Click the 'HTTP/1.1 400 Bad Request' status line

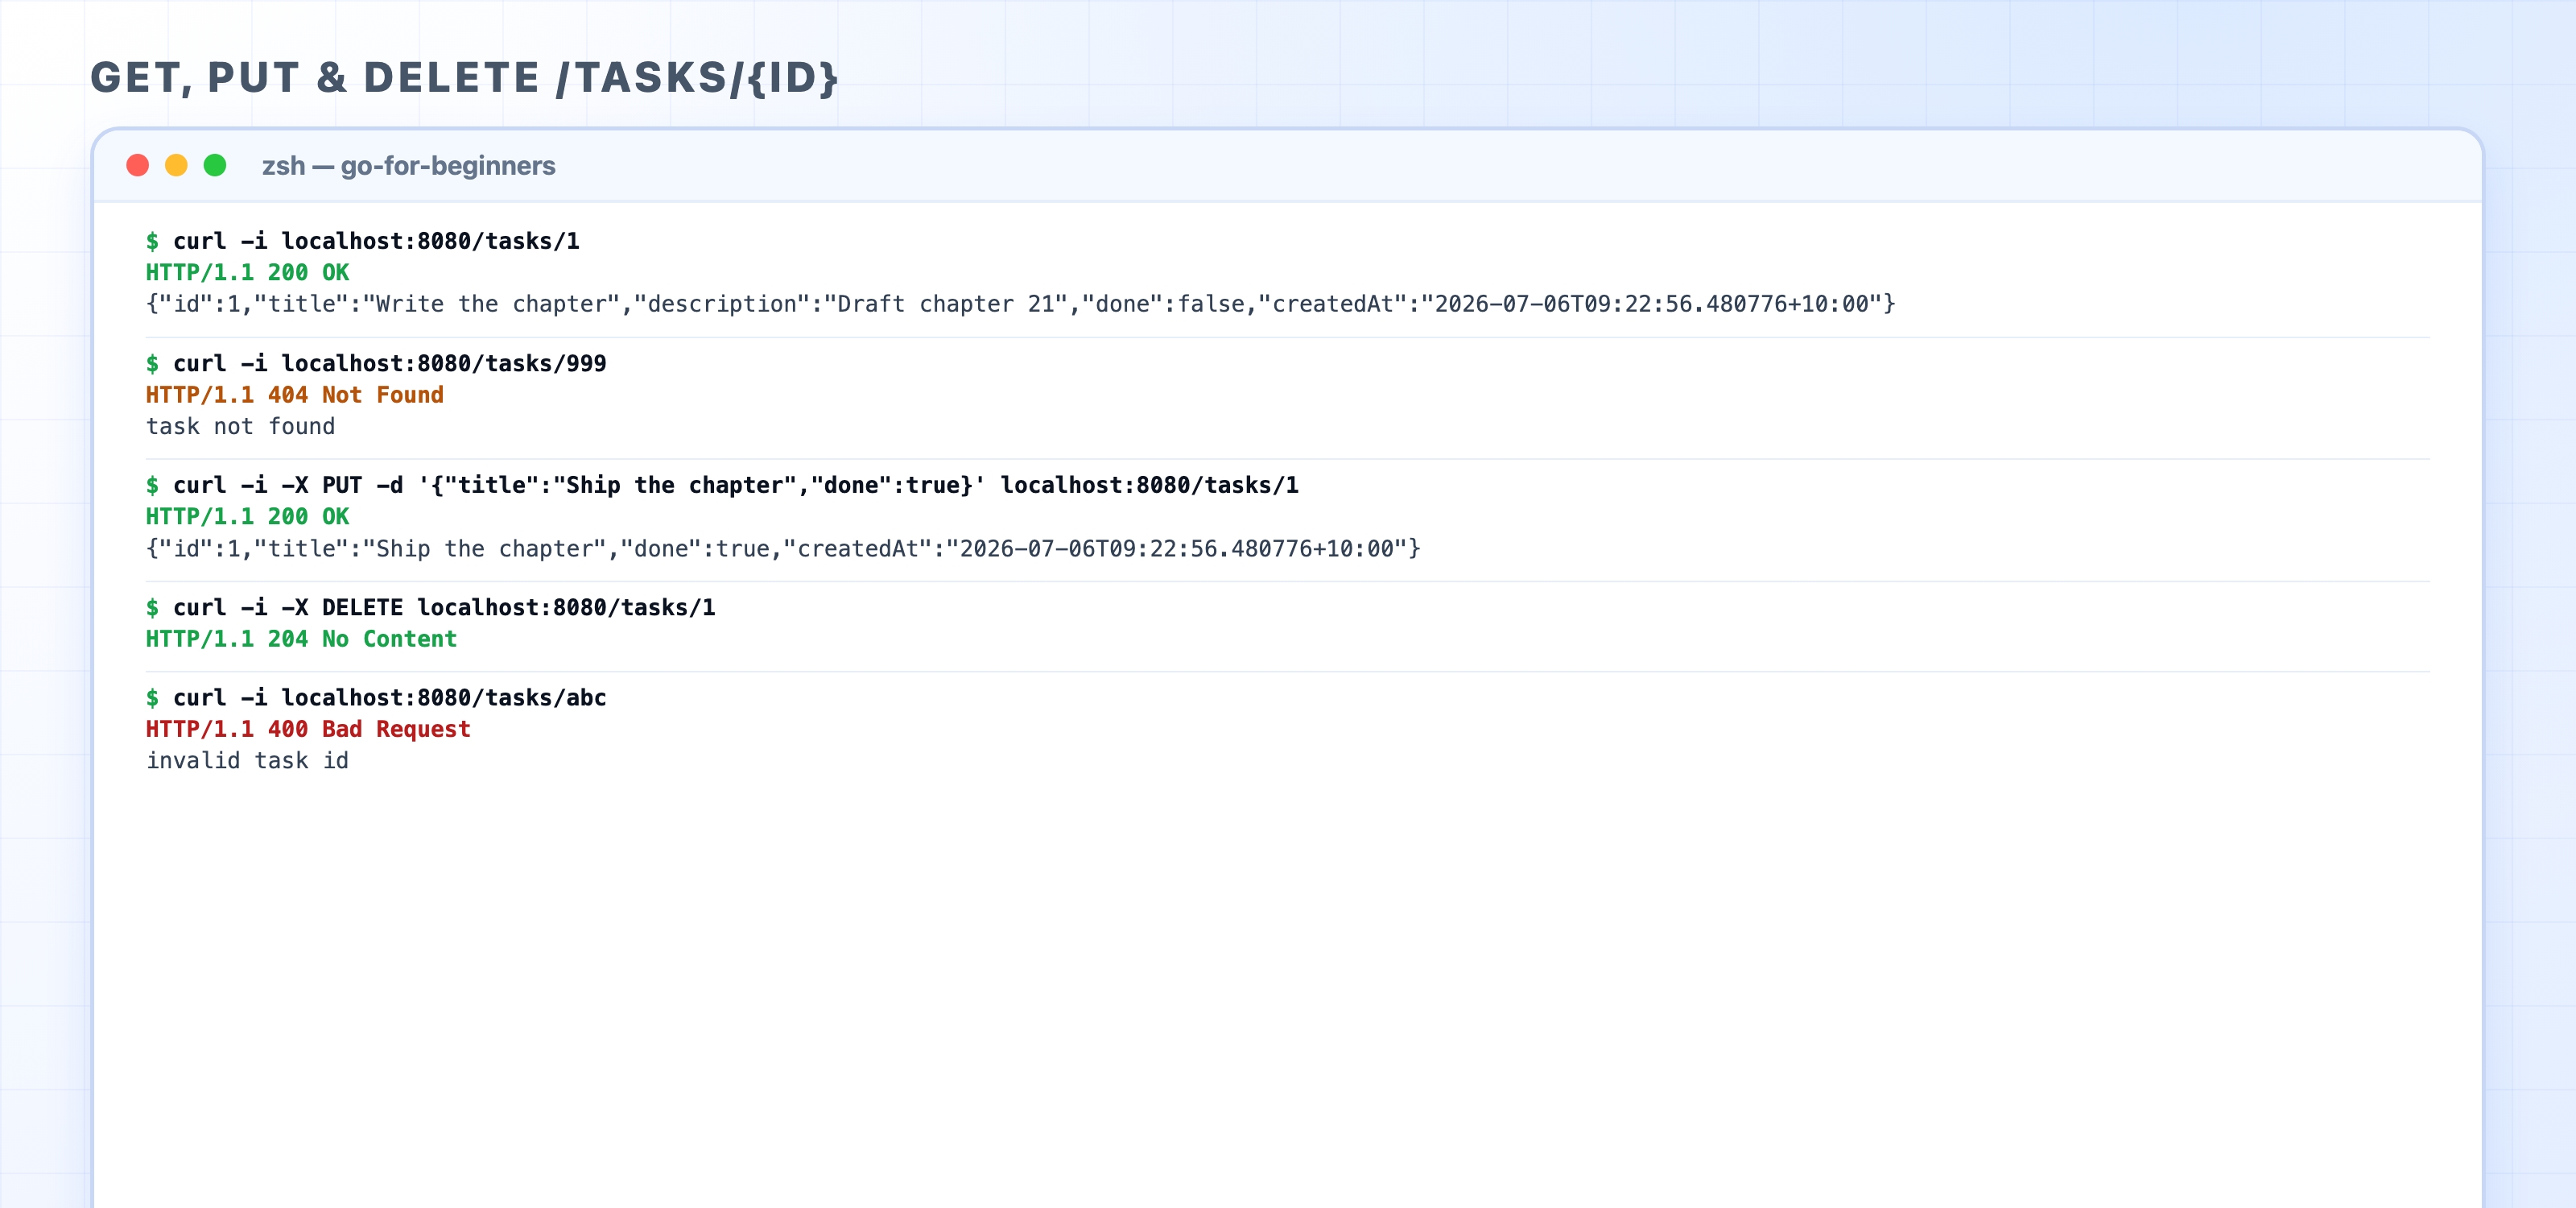308,729
